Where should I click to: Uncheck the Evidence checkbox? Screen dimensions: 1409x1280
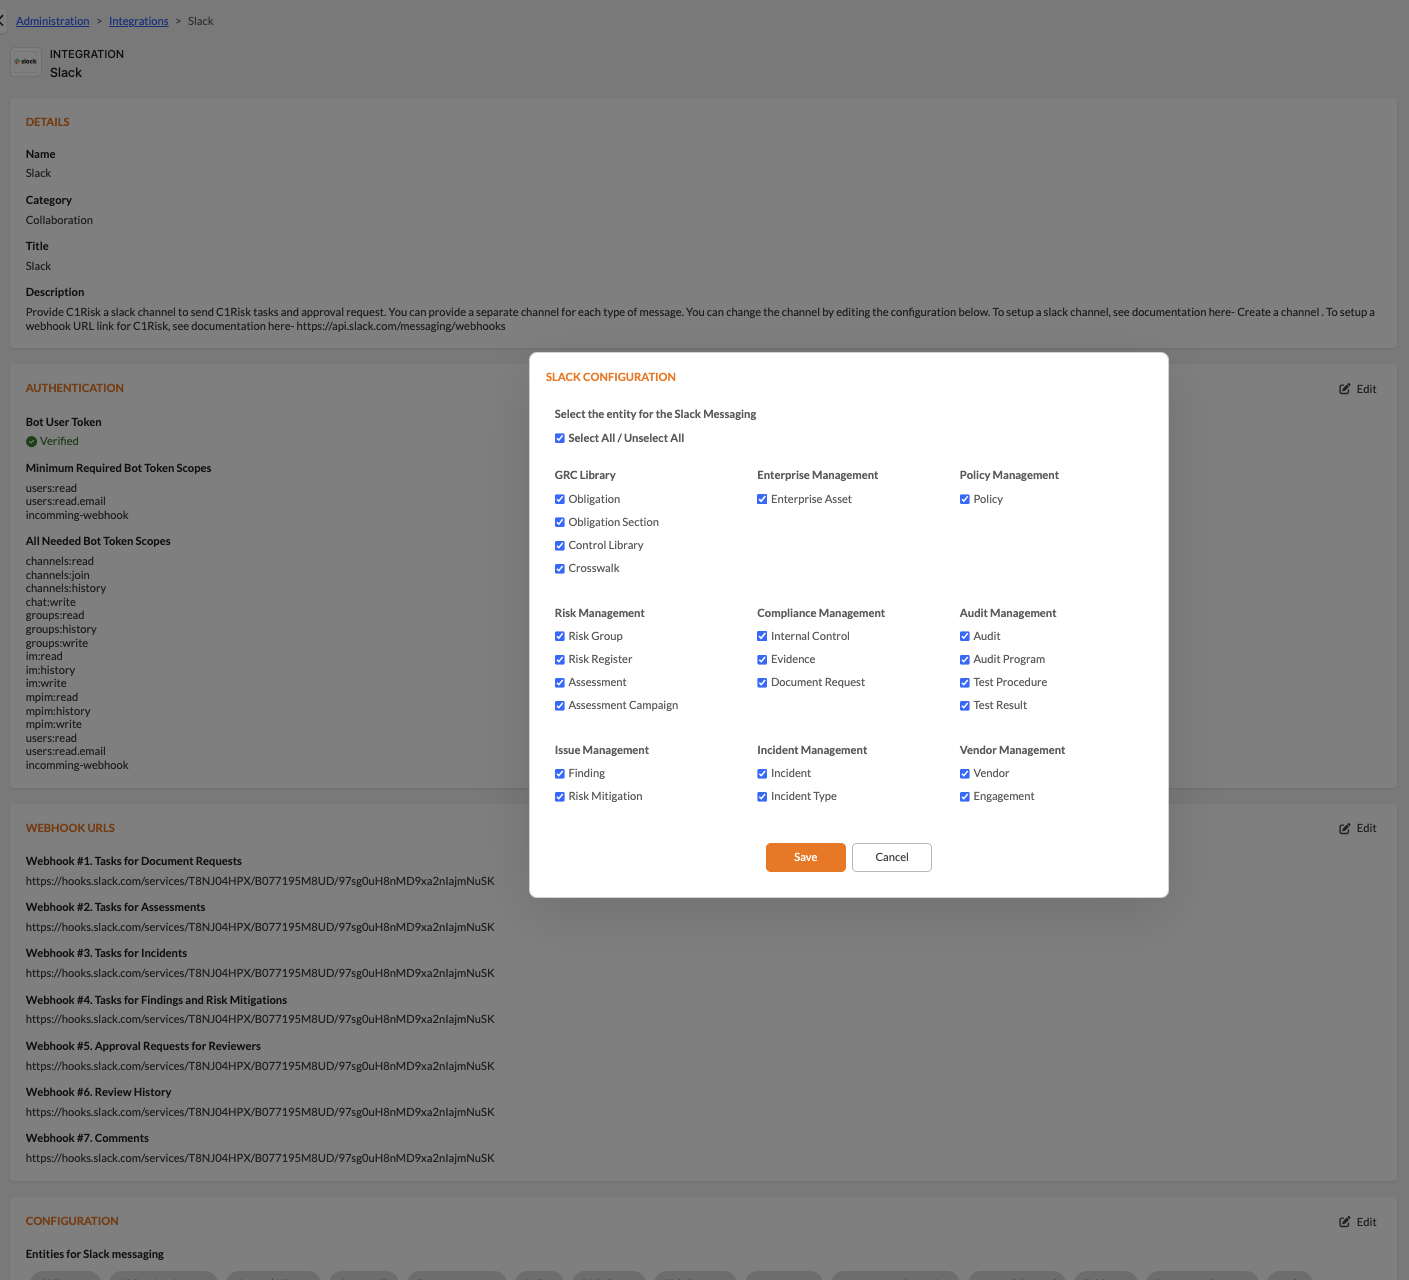[762, 659]
